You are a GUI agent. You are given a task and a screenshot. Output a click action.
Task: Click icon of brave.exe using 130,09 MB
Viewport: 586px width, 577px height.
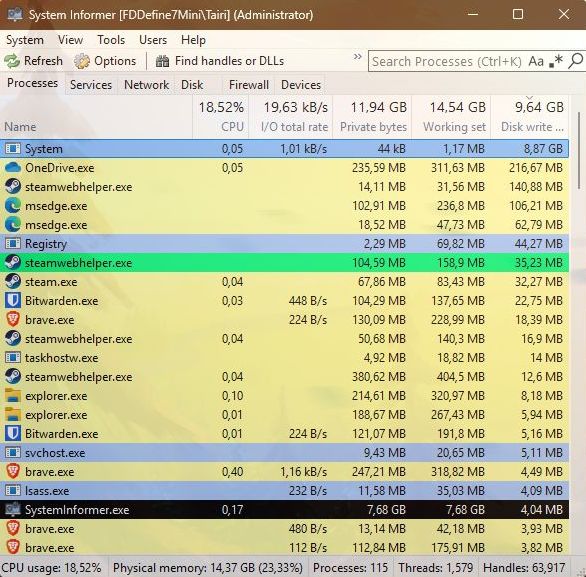coord(13,320)
